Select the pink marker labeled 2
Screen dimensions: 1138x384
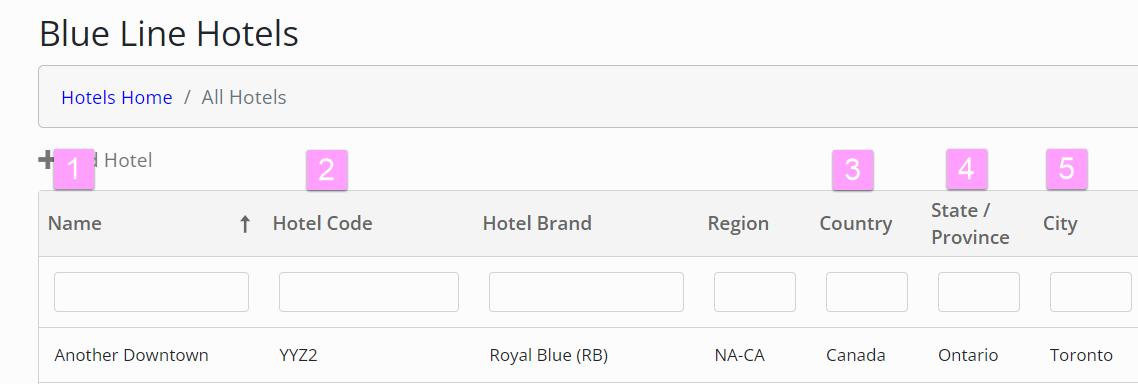(327, 170)
